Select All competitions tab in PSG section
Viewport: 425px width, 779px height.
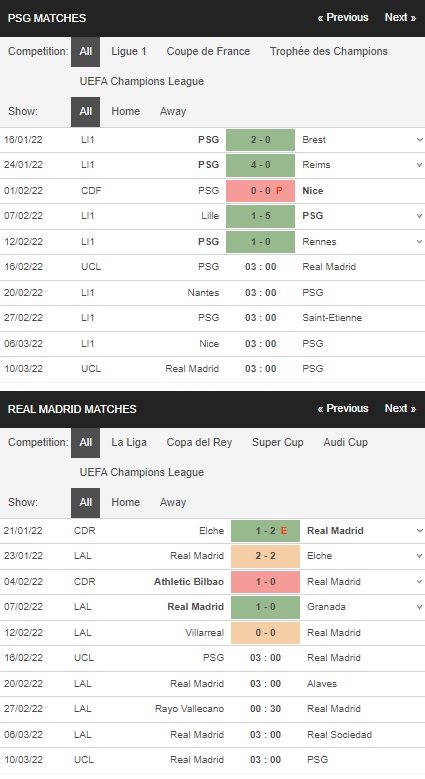tap(85, 51)
